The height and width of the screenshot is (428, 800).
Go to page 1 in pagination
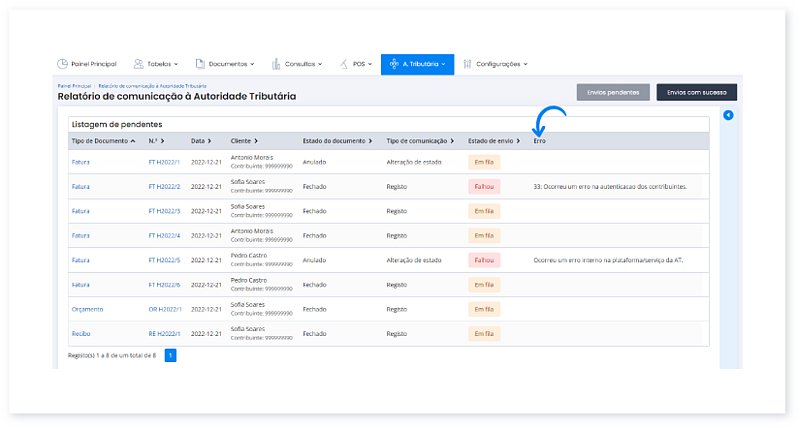(170, 355)
